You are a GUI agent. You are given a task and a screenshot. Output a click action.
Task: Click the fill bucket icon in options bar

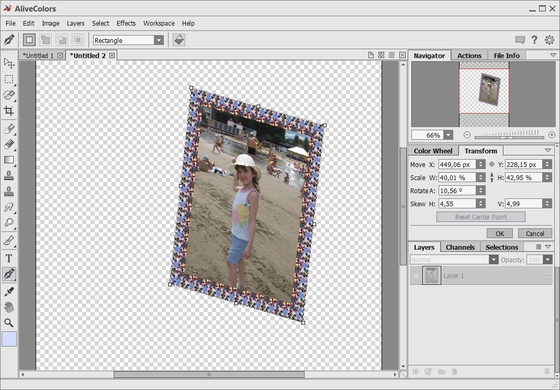click(179, 40)
